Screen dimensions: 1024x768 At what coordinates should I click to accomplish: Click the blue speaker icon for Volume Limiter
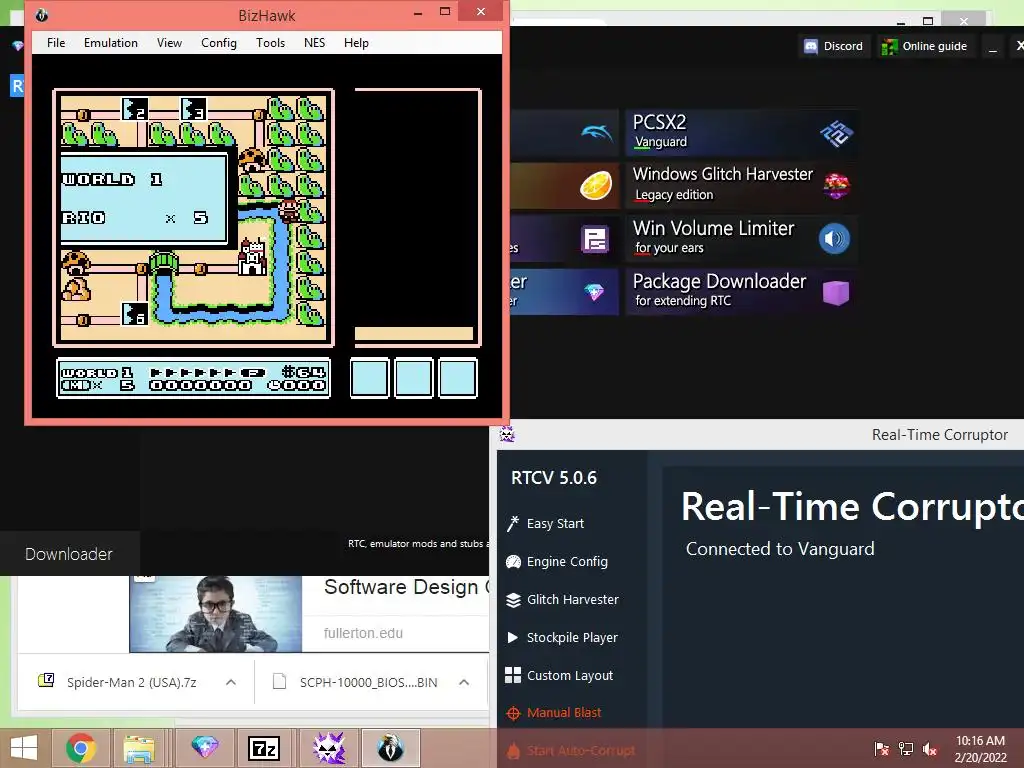pyautogui.click(x=835, y=239)
